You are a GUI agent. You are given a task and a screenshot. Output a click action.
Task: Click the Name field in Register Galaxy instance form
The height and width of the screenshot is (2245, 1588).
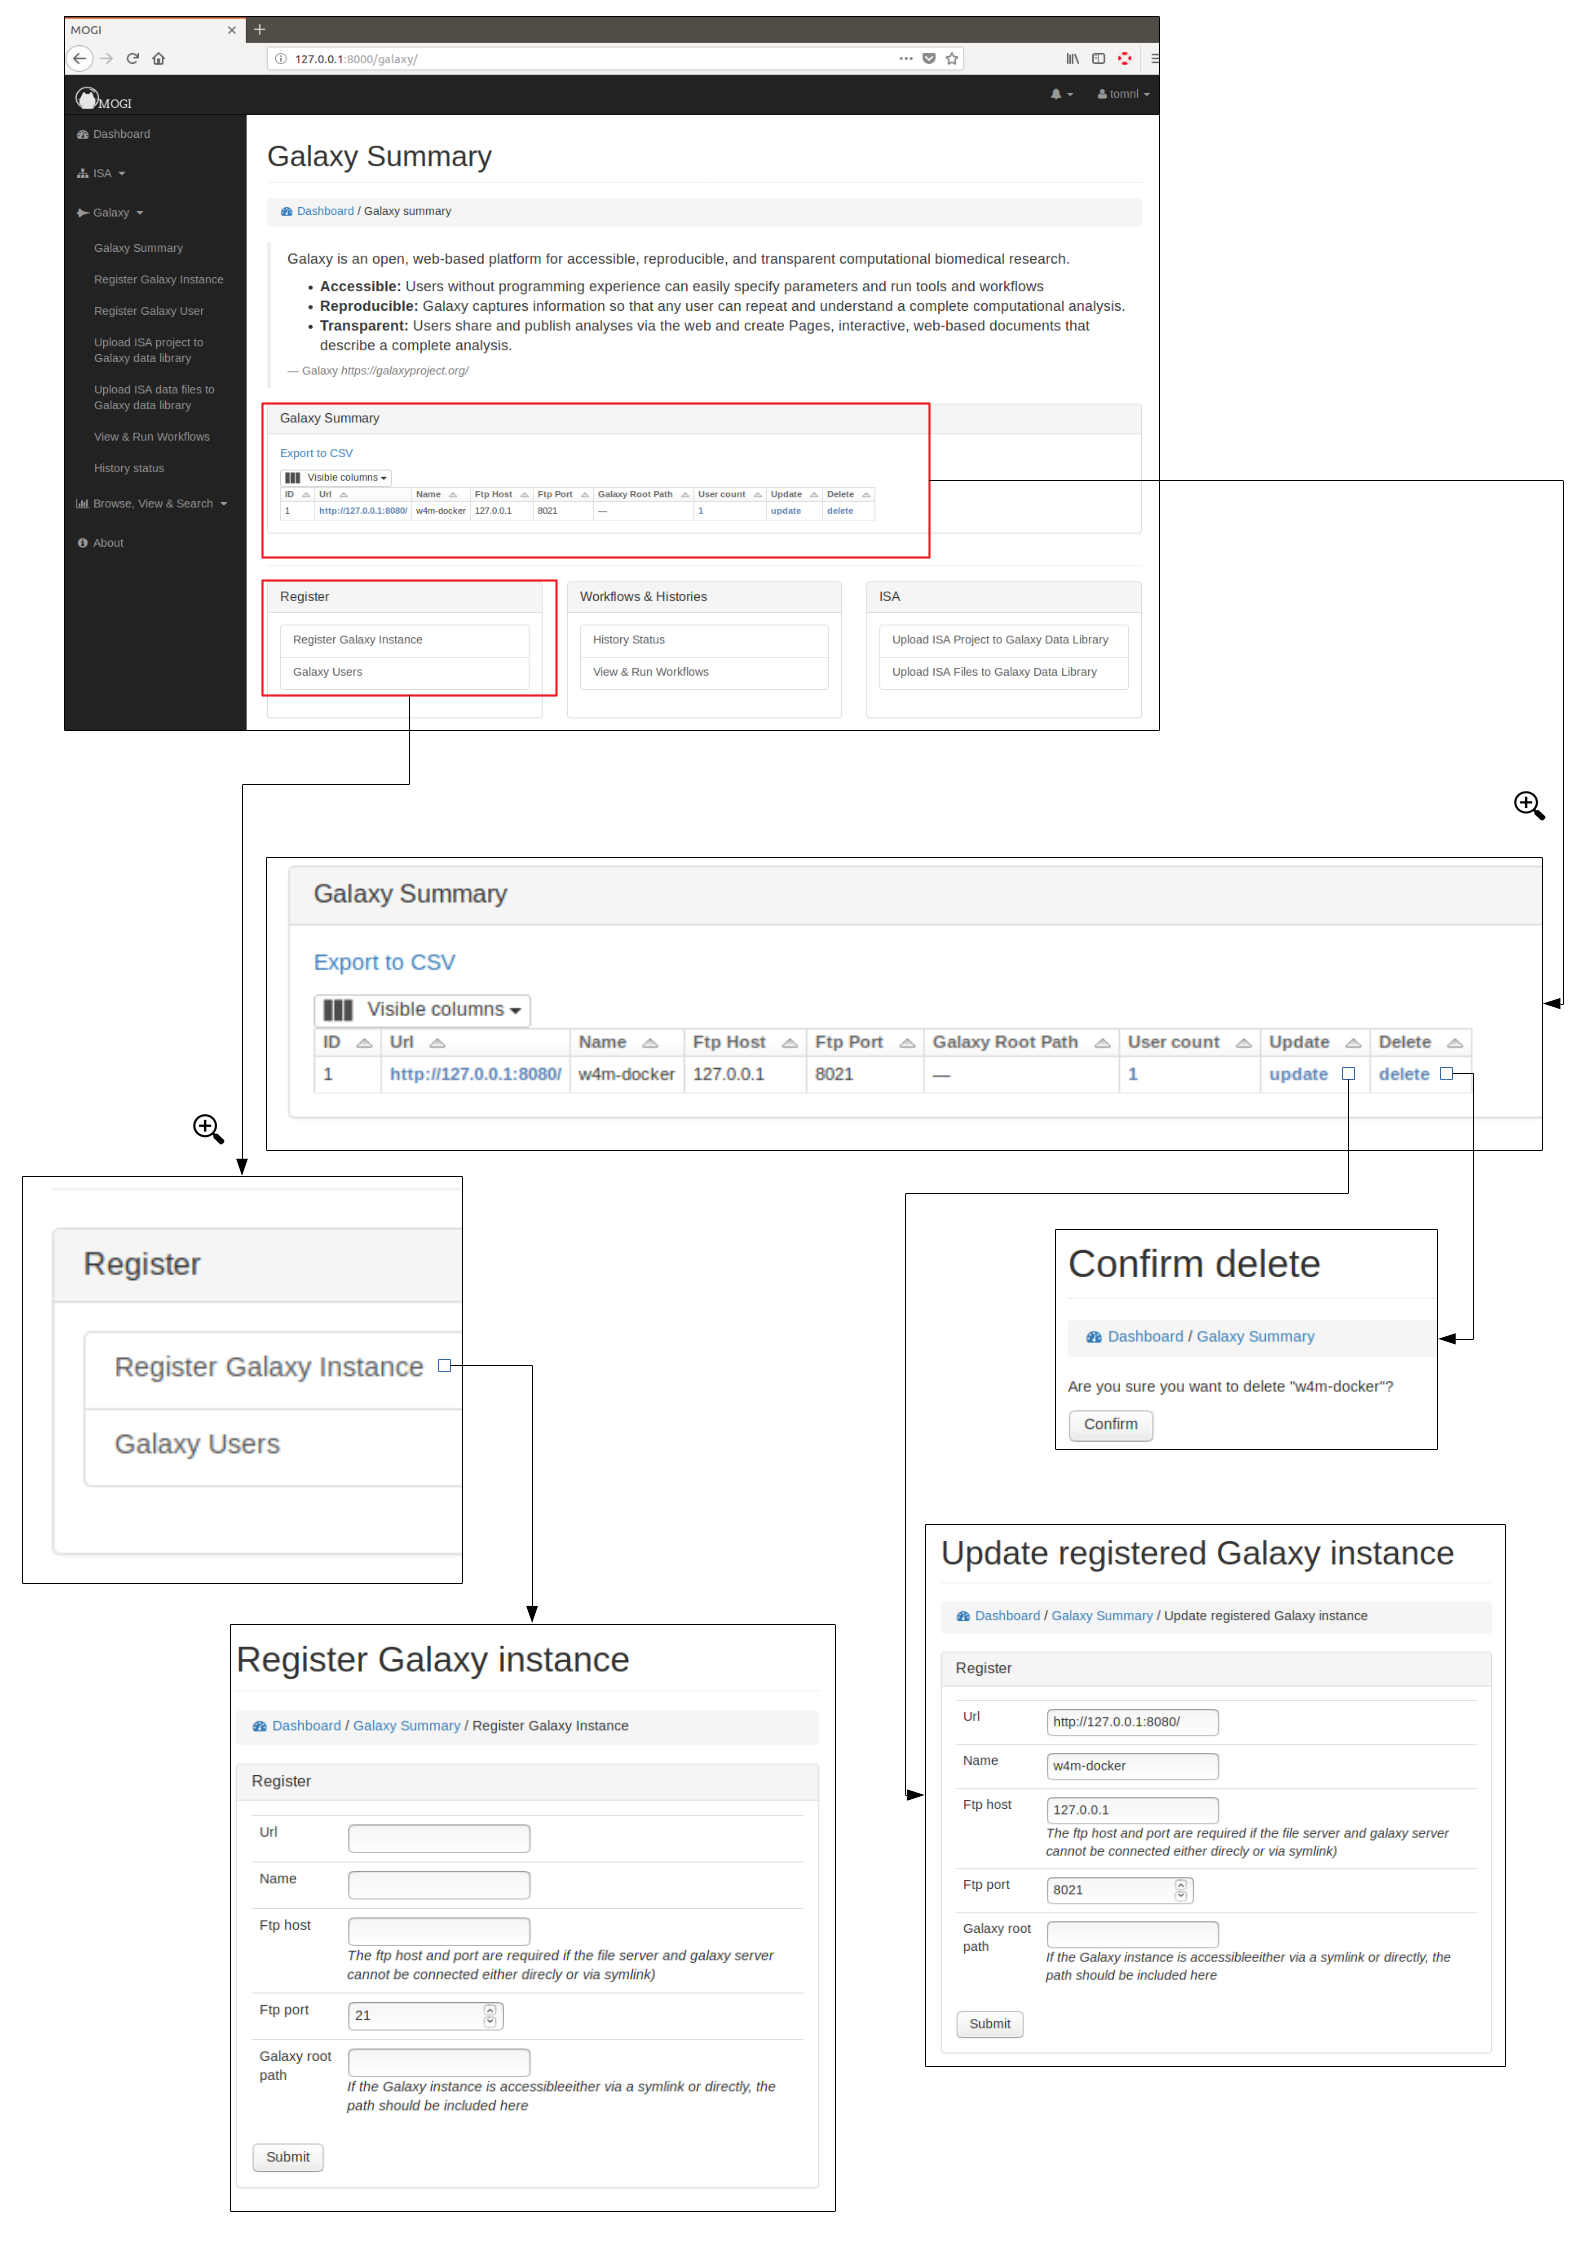439,1885
